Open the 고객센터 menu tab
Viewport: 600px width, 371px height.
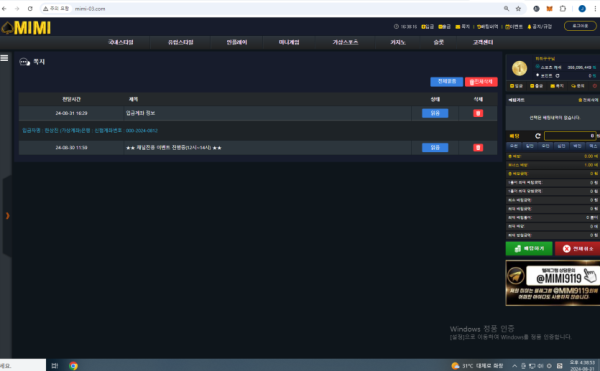[x=483, y=42]
